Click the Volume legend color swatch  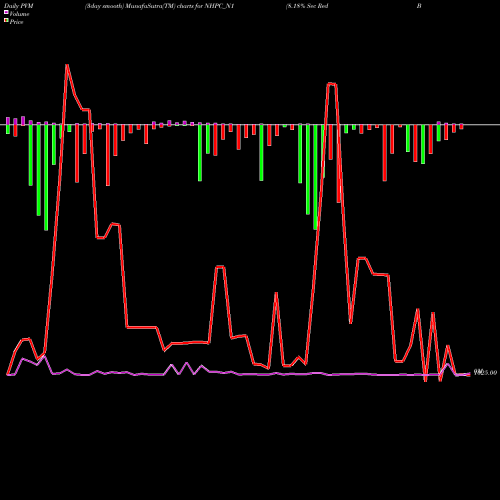click(6, 12)
